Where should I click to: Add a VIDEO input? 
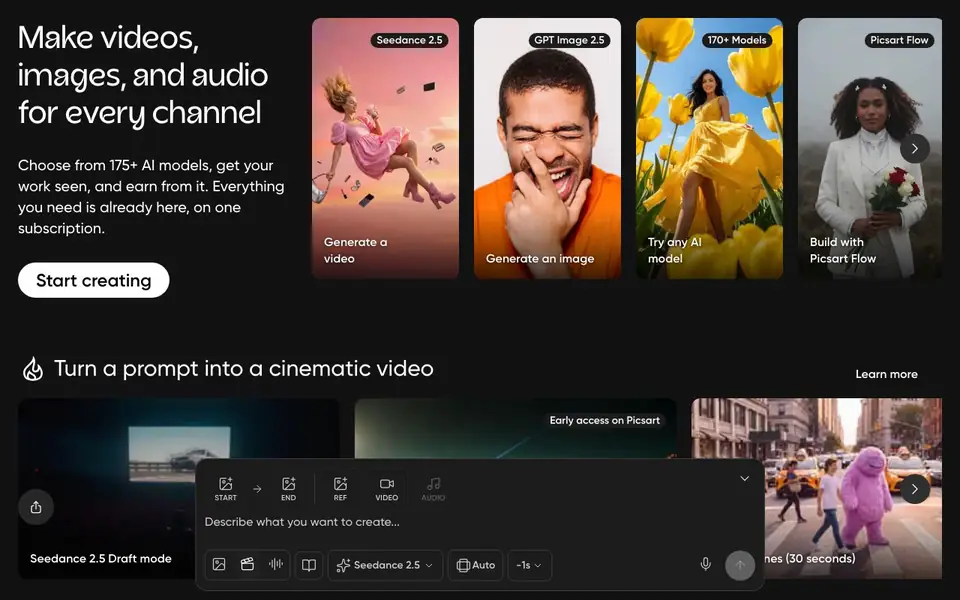[386, 489]
